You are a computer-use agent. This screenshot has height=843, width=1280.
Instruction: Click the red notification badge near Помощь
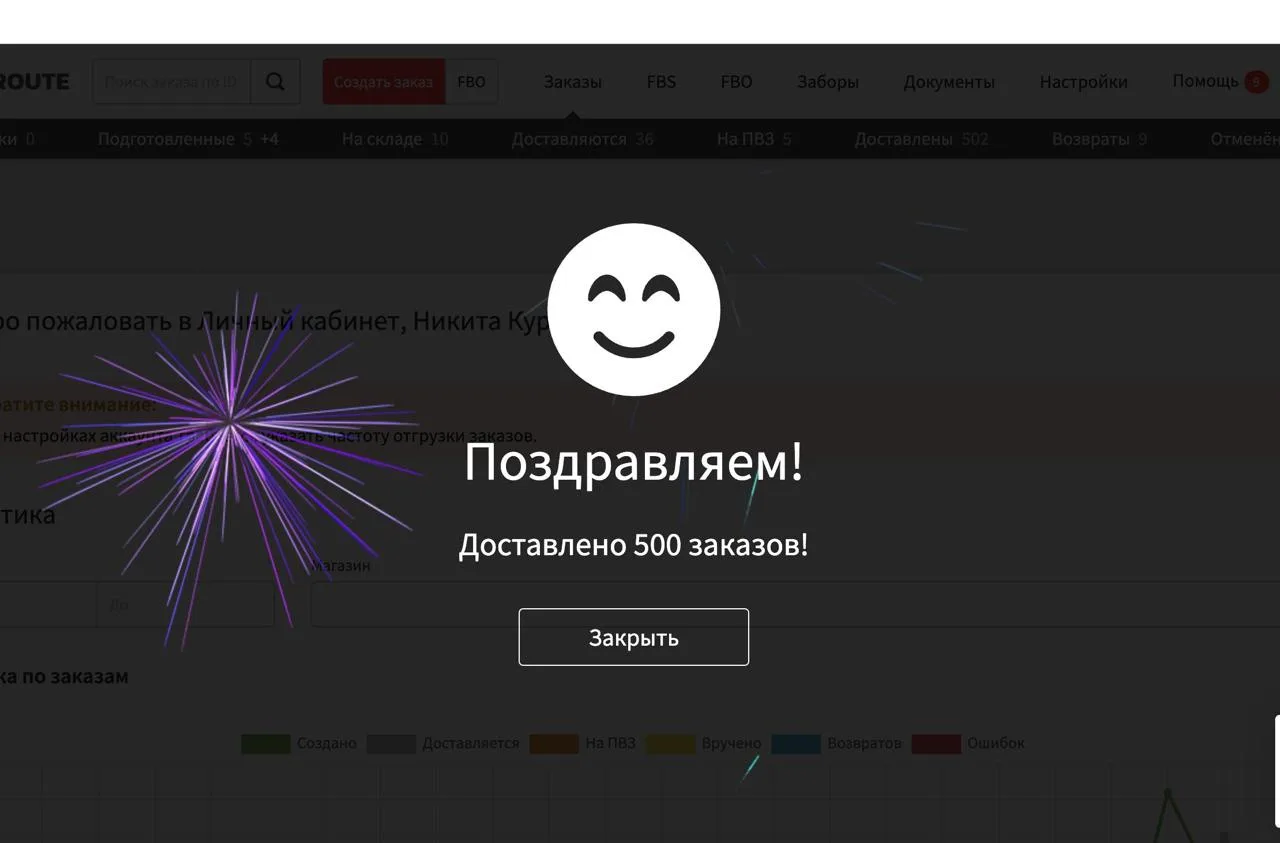coord(1257,82)
